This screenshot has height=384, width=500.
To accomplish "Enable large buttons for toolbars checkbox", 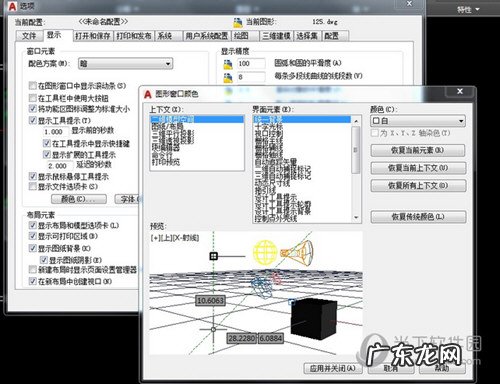I will click(32, 98).
